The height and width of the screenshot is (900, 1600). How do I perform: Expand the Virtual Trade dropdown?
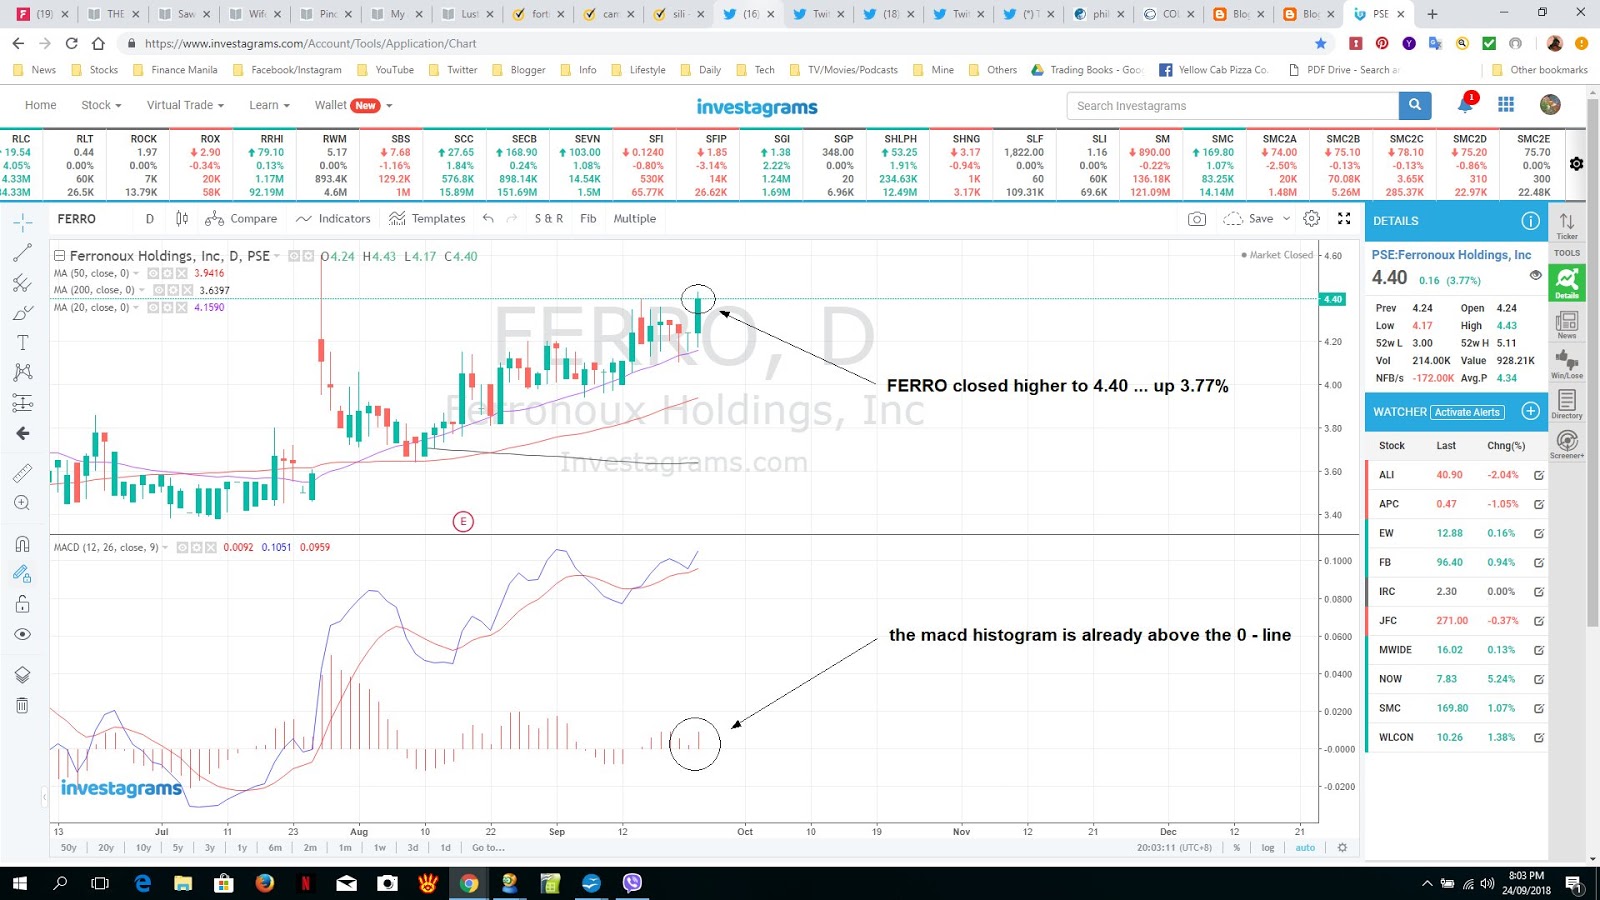click(185, 105)
